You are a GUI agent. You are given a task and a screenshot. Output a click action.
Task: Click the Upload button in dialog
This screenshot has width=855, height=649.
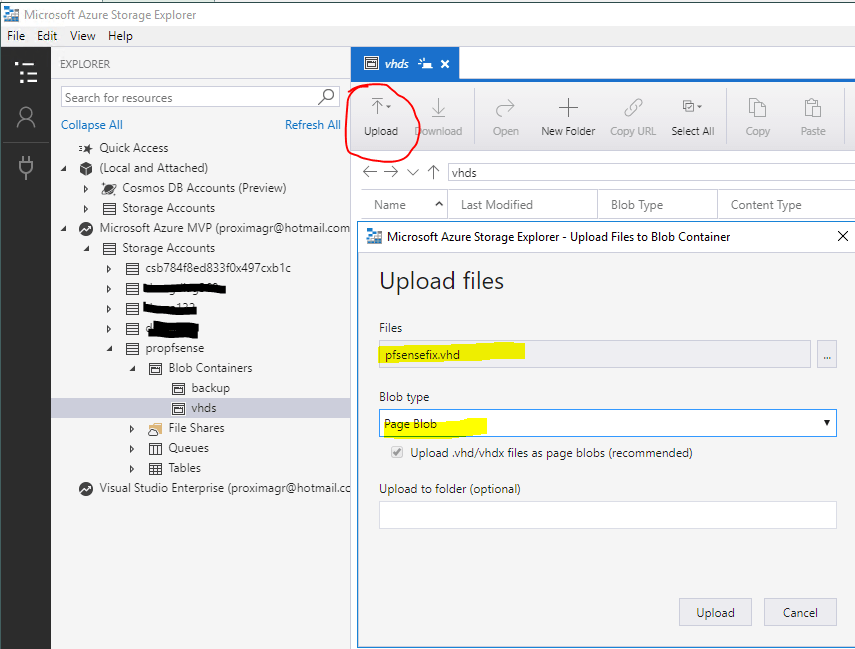pos(715,612)
